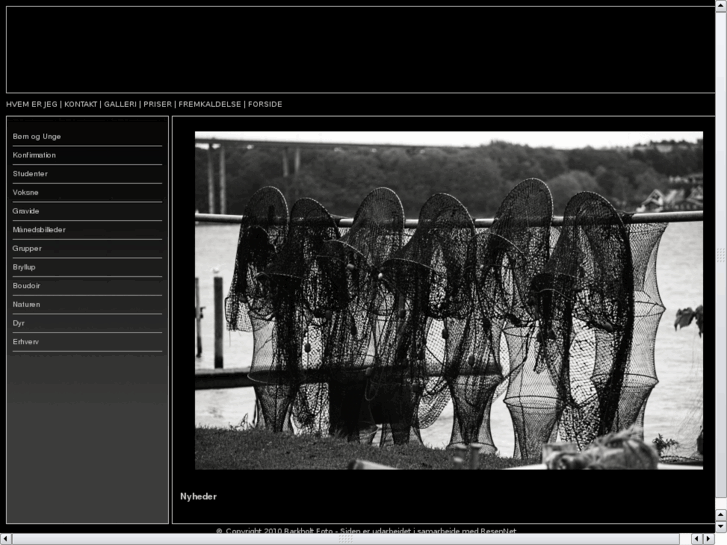
Task: View the Bryllup gallery
Action: (24, 267)
